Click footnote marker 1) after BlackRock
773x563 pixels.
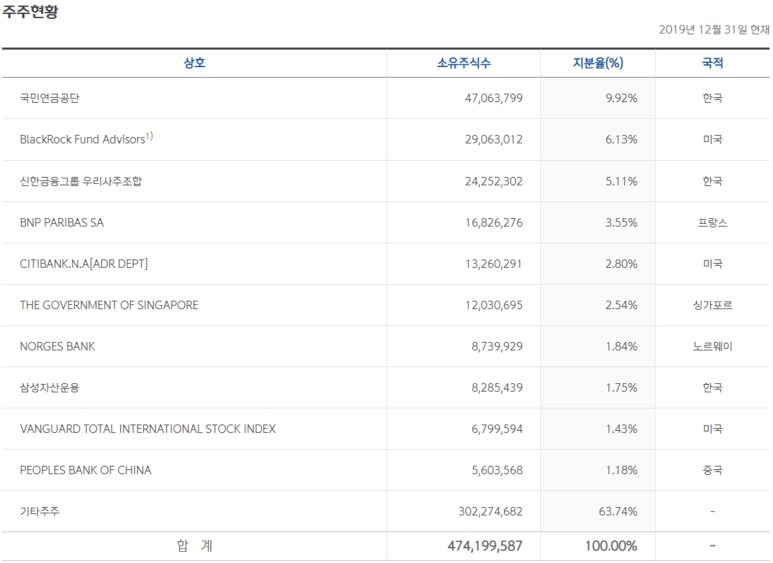click(x=149, y=136)
